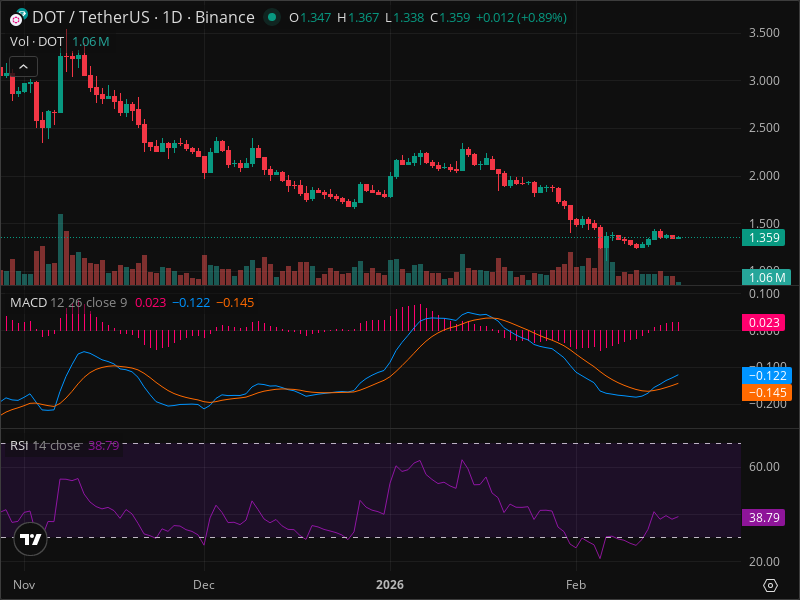Click the 2.000 price axis label

(x=764, y=176)
